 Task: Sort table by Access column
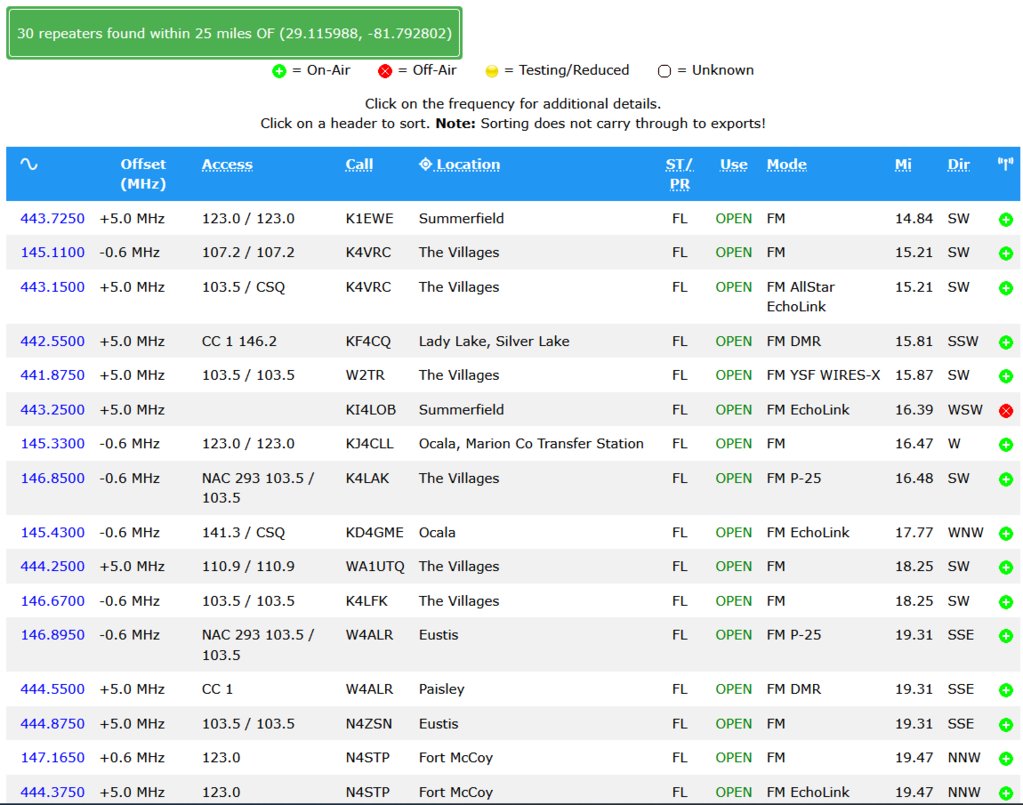(x=227, y=164)
